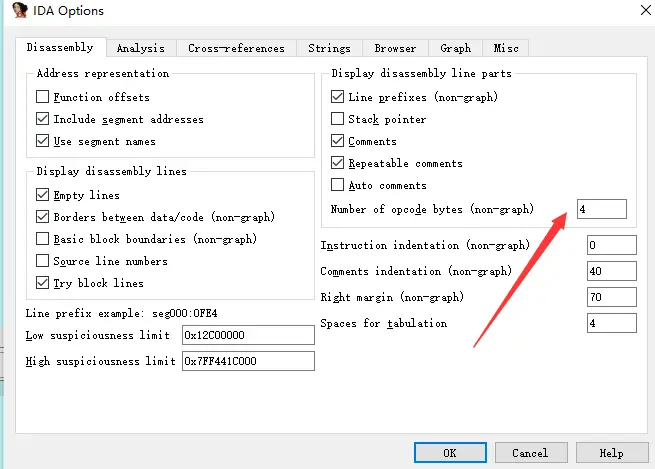Select the Disassembly tab

pyautogui.click(x=60, y=47)
